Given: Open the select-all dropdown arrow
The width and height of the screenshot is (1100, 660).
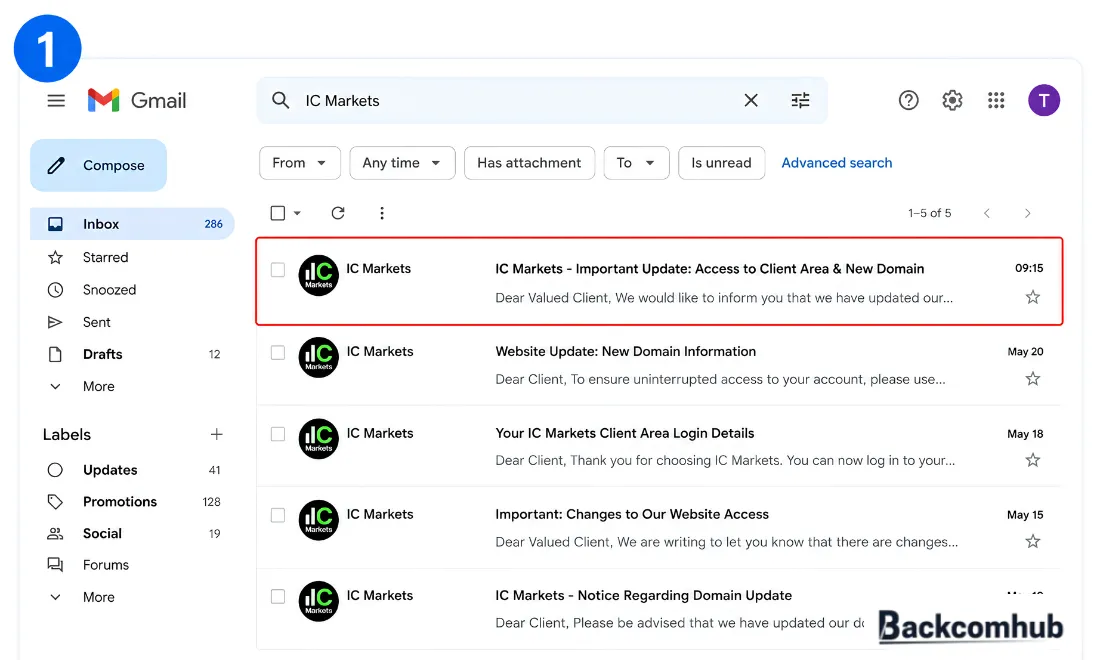Looking at the screenshot, I should [x=297, y=213].
